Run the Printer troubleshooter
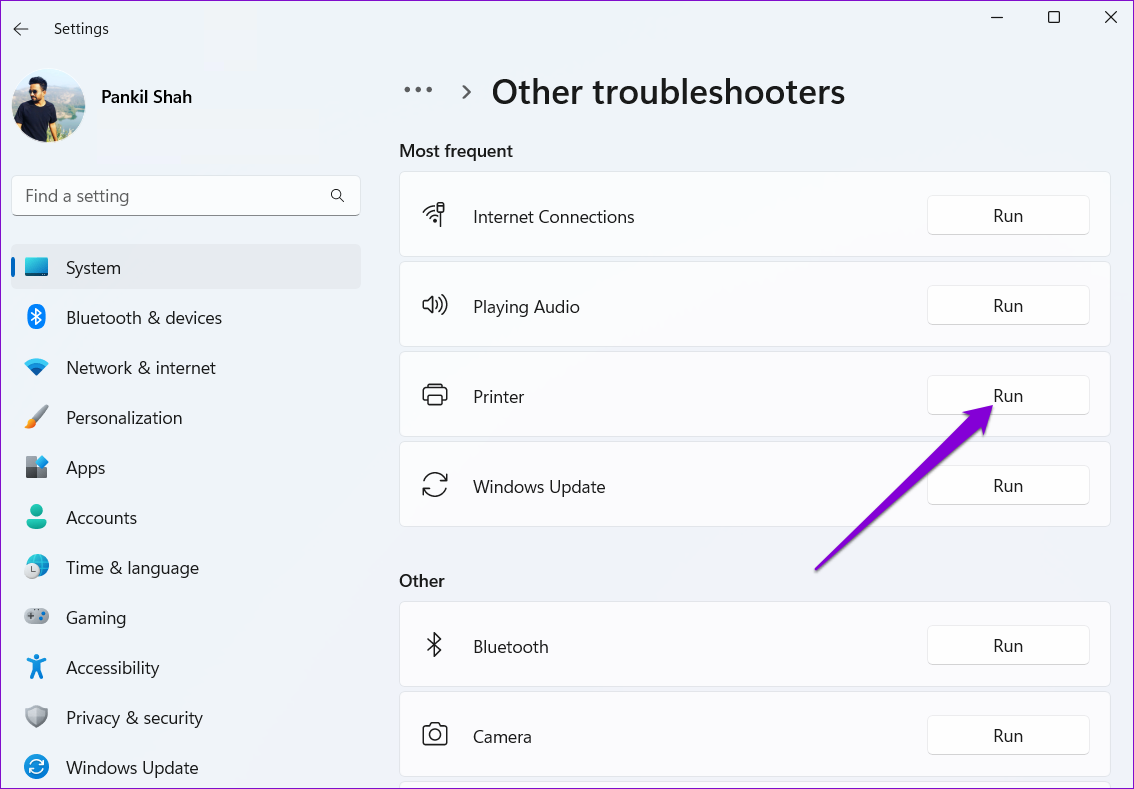This screenshot has height=789, width=1134. point(1007,396)
